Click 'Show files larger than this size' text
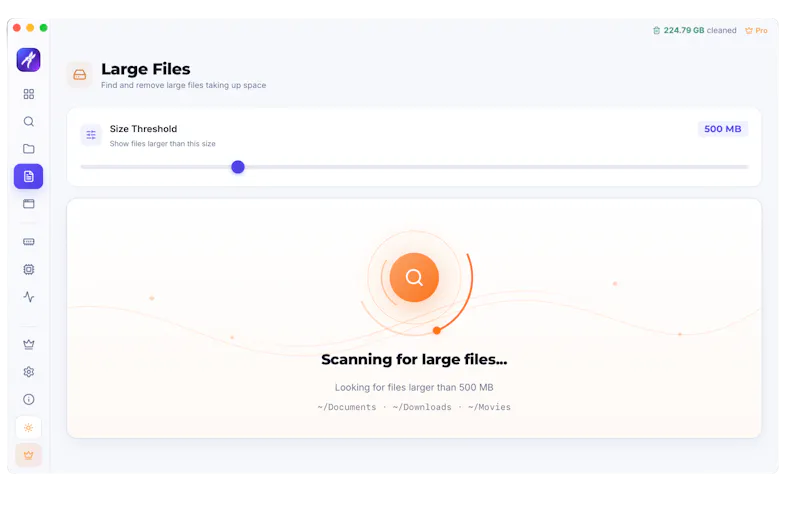Image resolution: width=800 pixels, height=506 pixels. pyautogui.click(x=163, y=144)
